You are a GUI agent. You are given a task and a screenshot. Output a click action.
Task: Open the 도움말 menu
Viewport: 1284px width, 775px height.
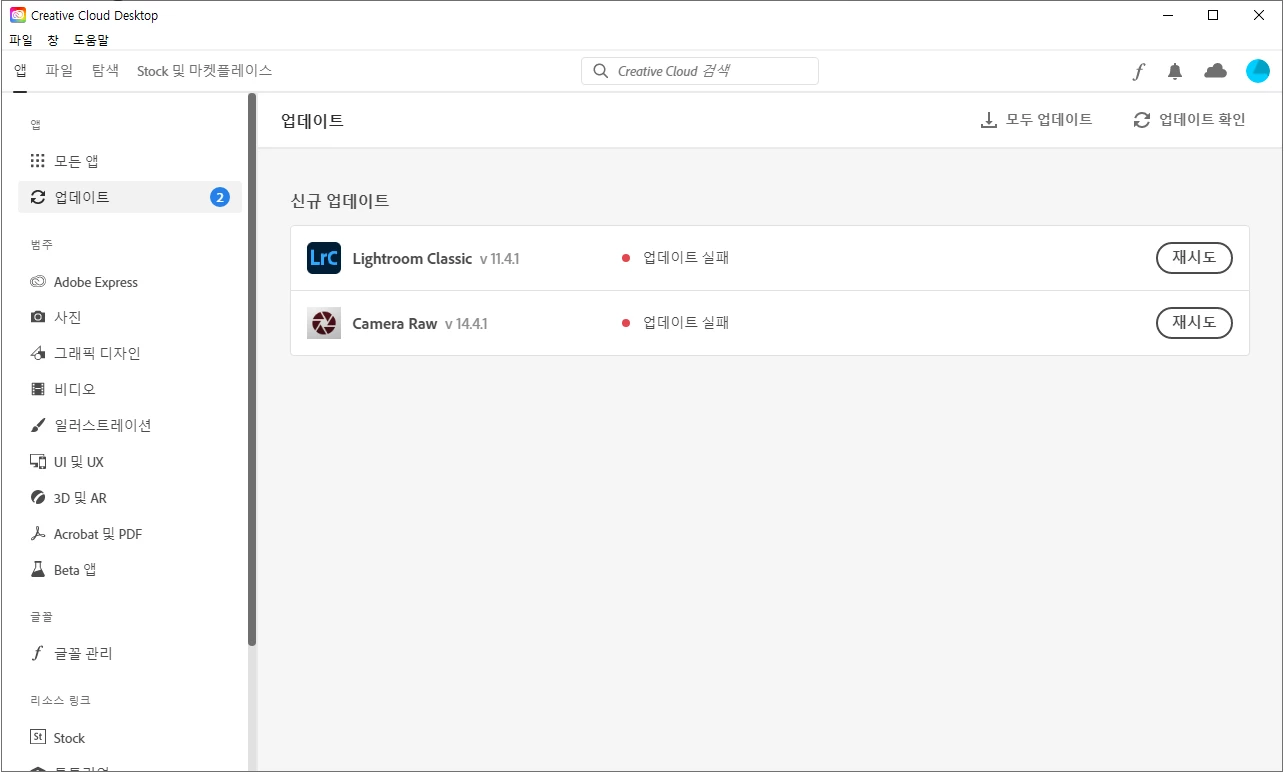point(91,40)
